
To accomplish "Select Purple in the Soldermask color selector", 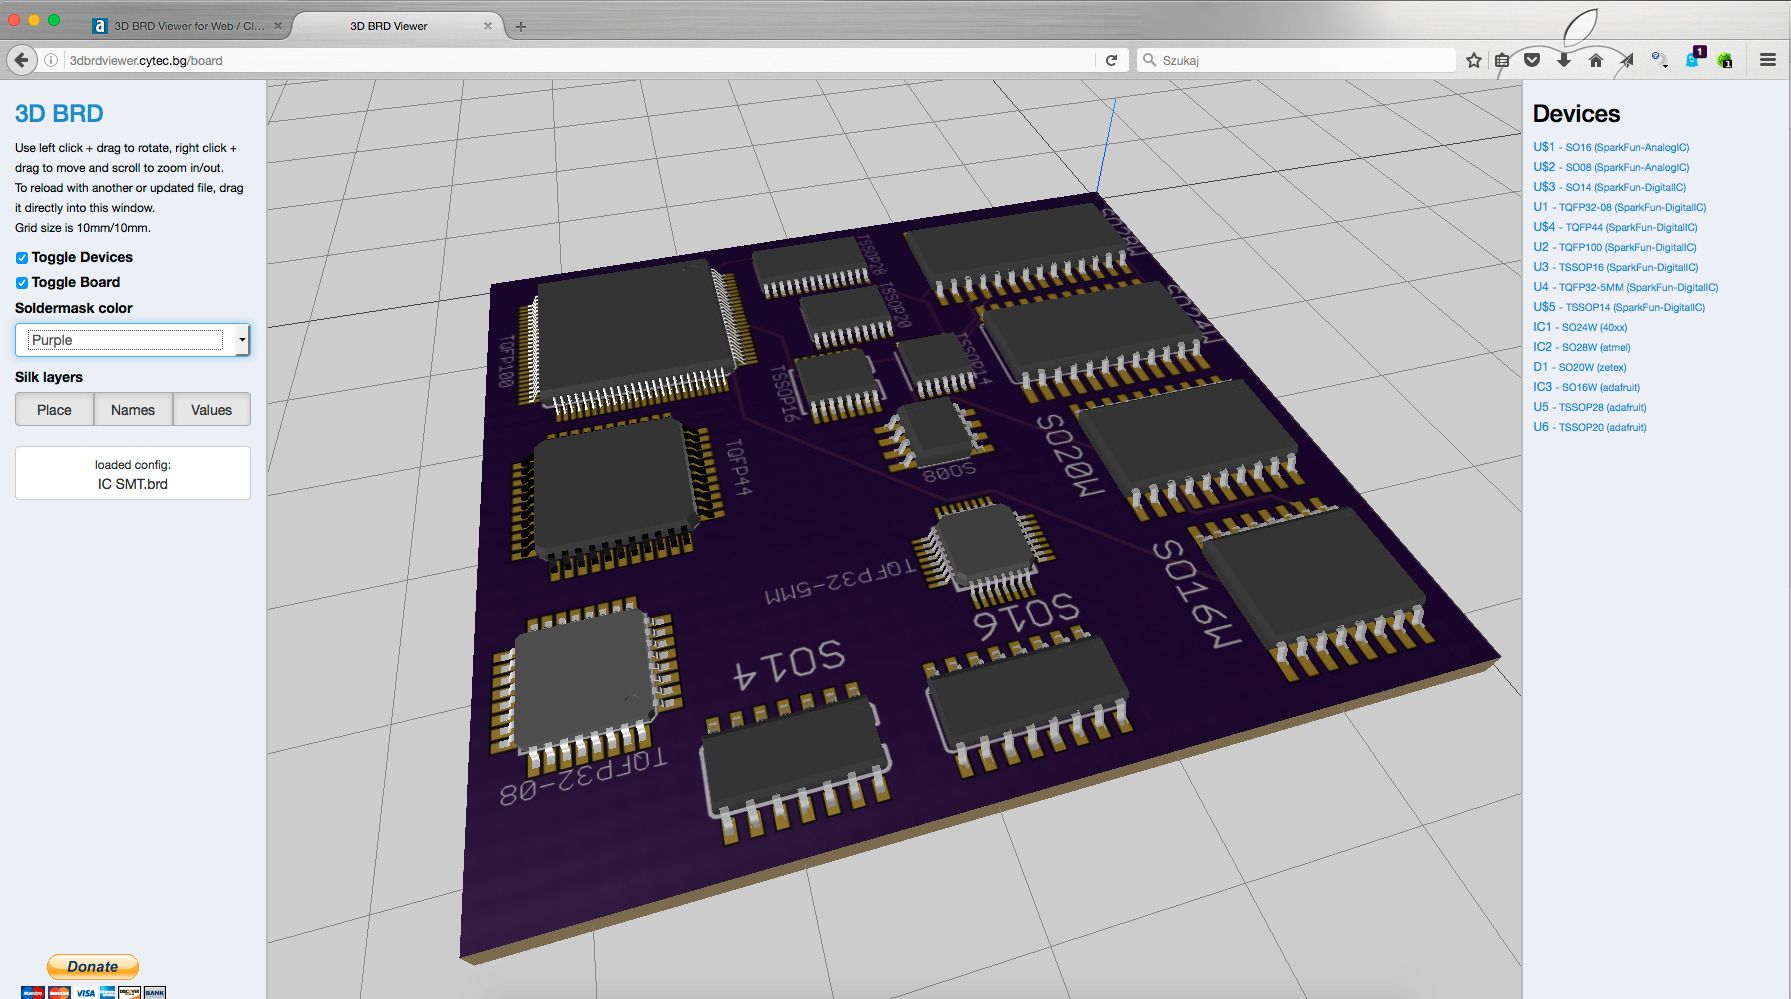I will coord(131,340).
